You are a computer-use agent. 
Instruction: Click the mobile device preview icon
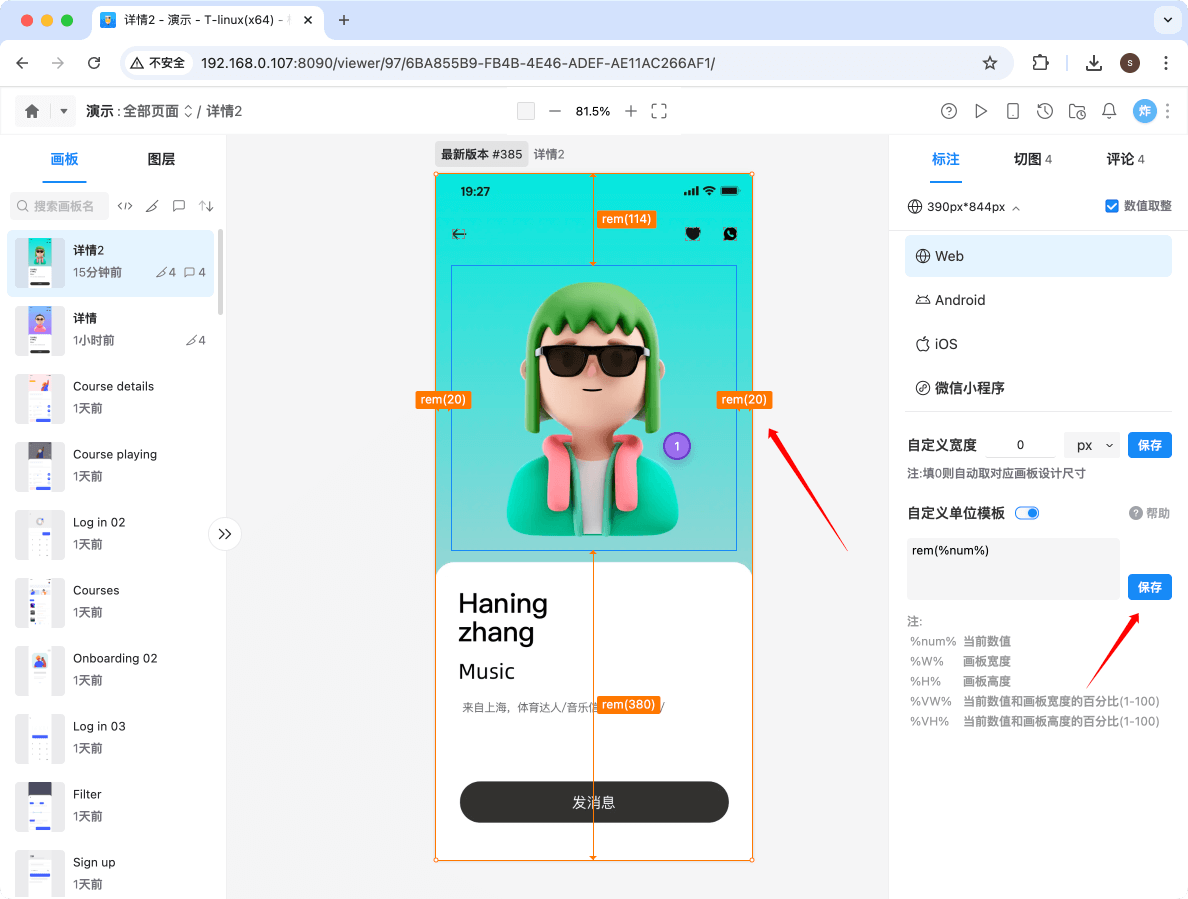[1013, 111]
